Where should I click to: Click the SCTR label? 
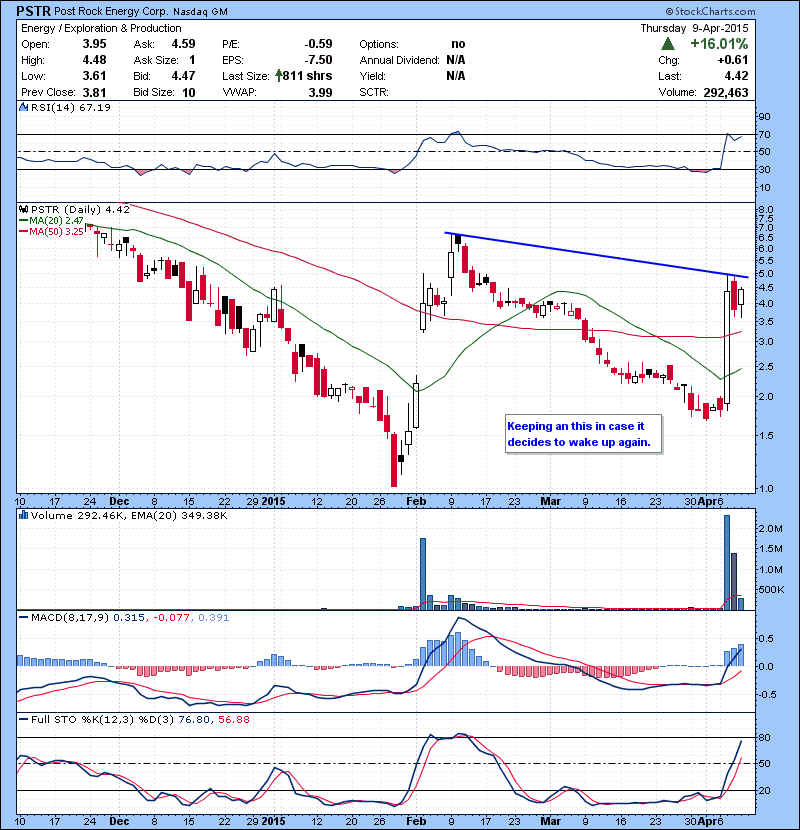tap(374, 92)
